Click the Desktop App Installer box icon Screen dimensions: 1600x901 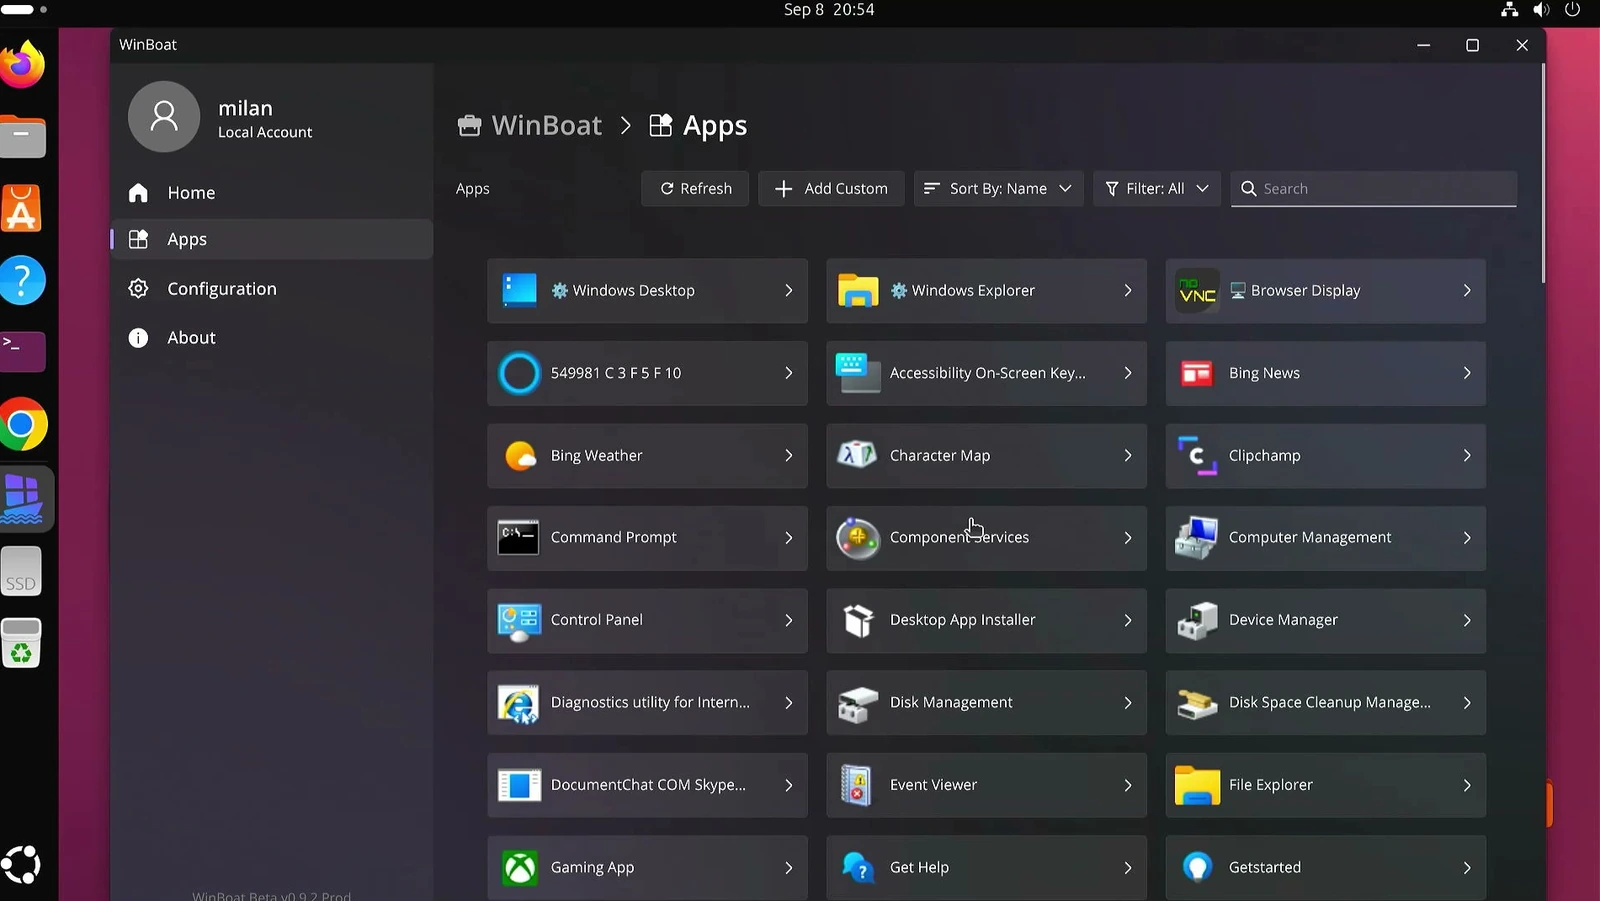(858, 620)
